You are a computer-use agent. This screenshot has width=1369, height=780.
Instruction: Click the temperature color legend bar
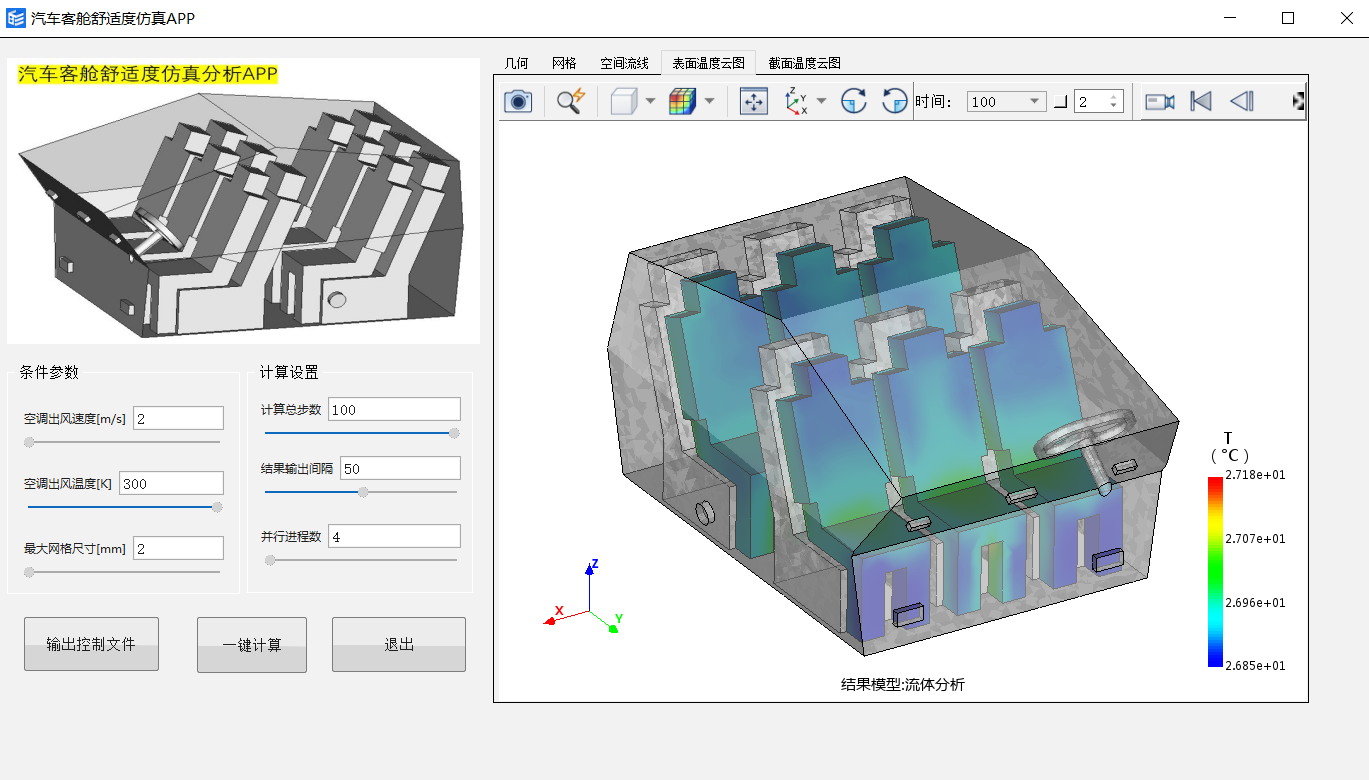(x=1215, y=572)
